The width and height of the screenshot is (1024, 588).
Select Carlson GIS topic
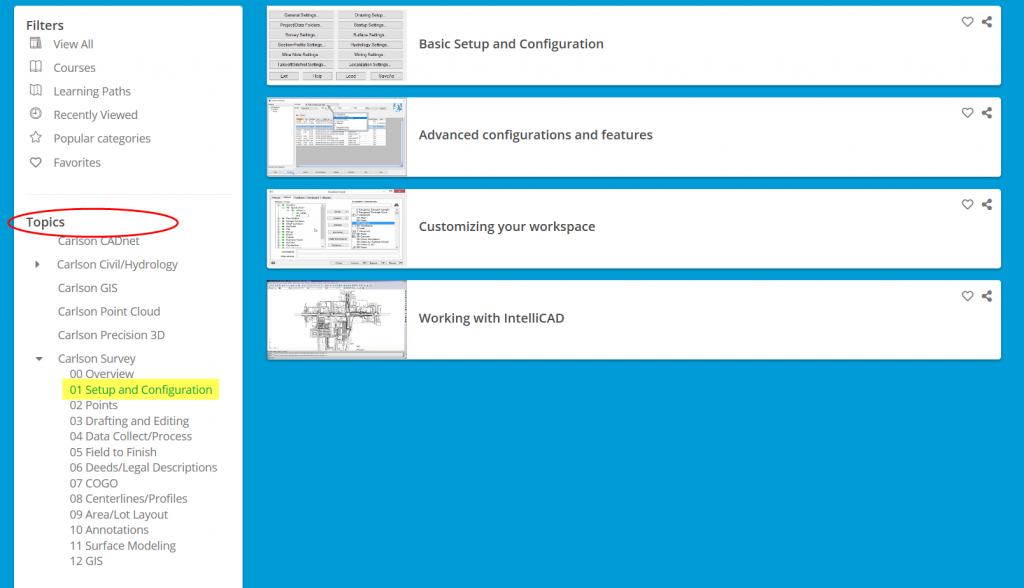[x=88, y=288]
